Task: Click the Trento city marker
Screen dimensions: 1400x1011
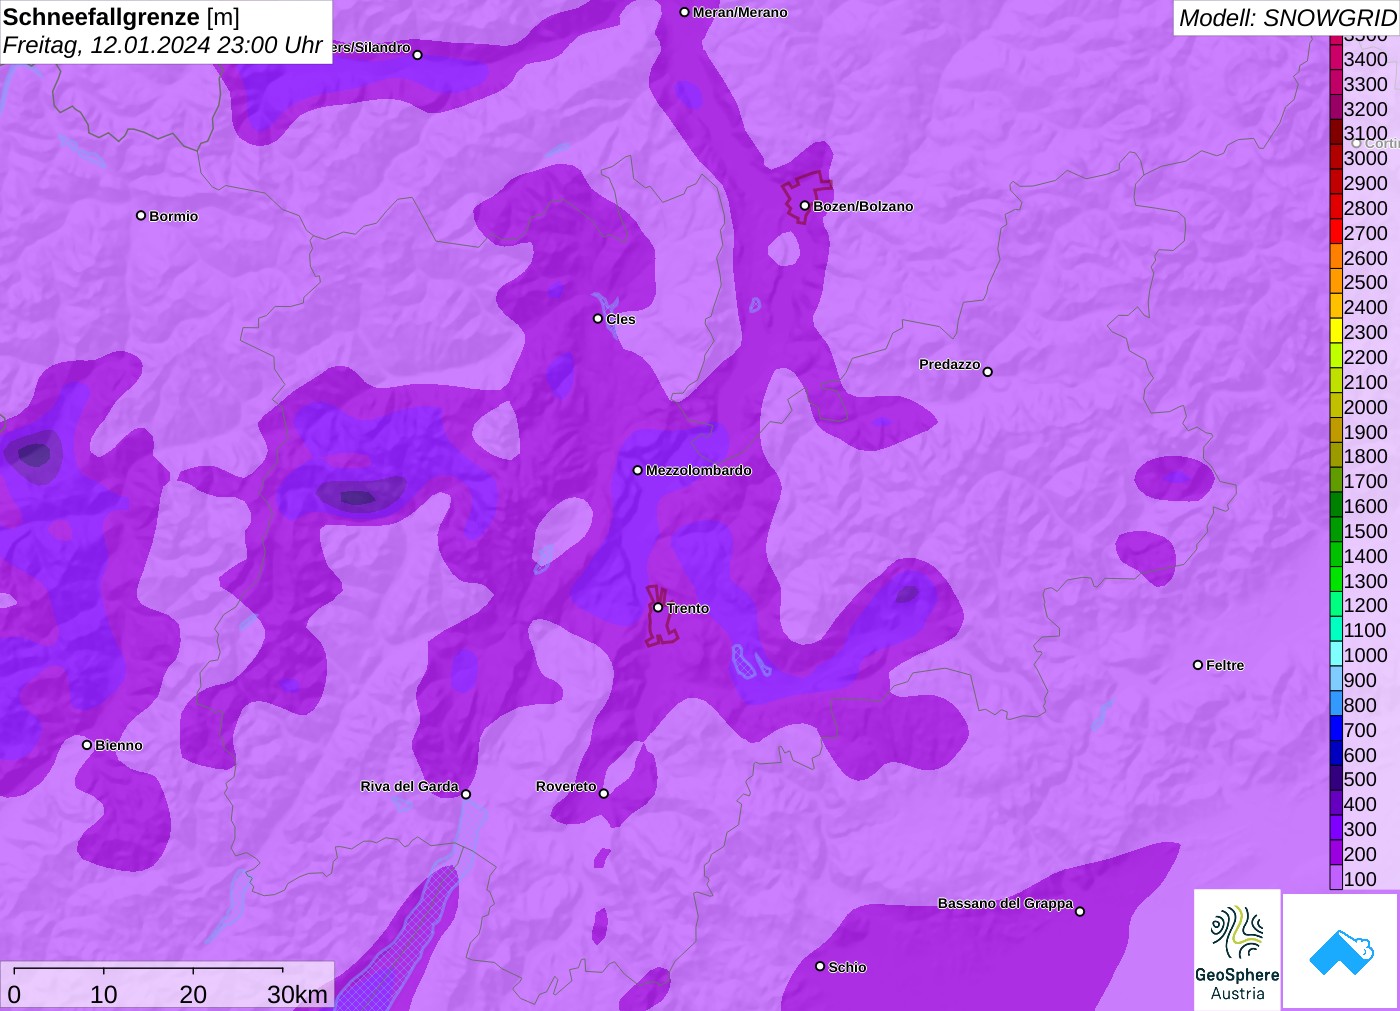Action: click(x=658, y=607)
